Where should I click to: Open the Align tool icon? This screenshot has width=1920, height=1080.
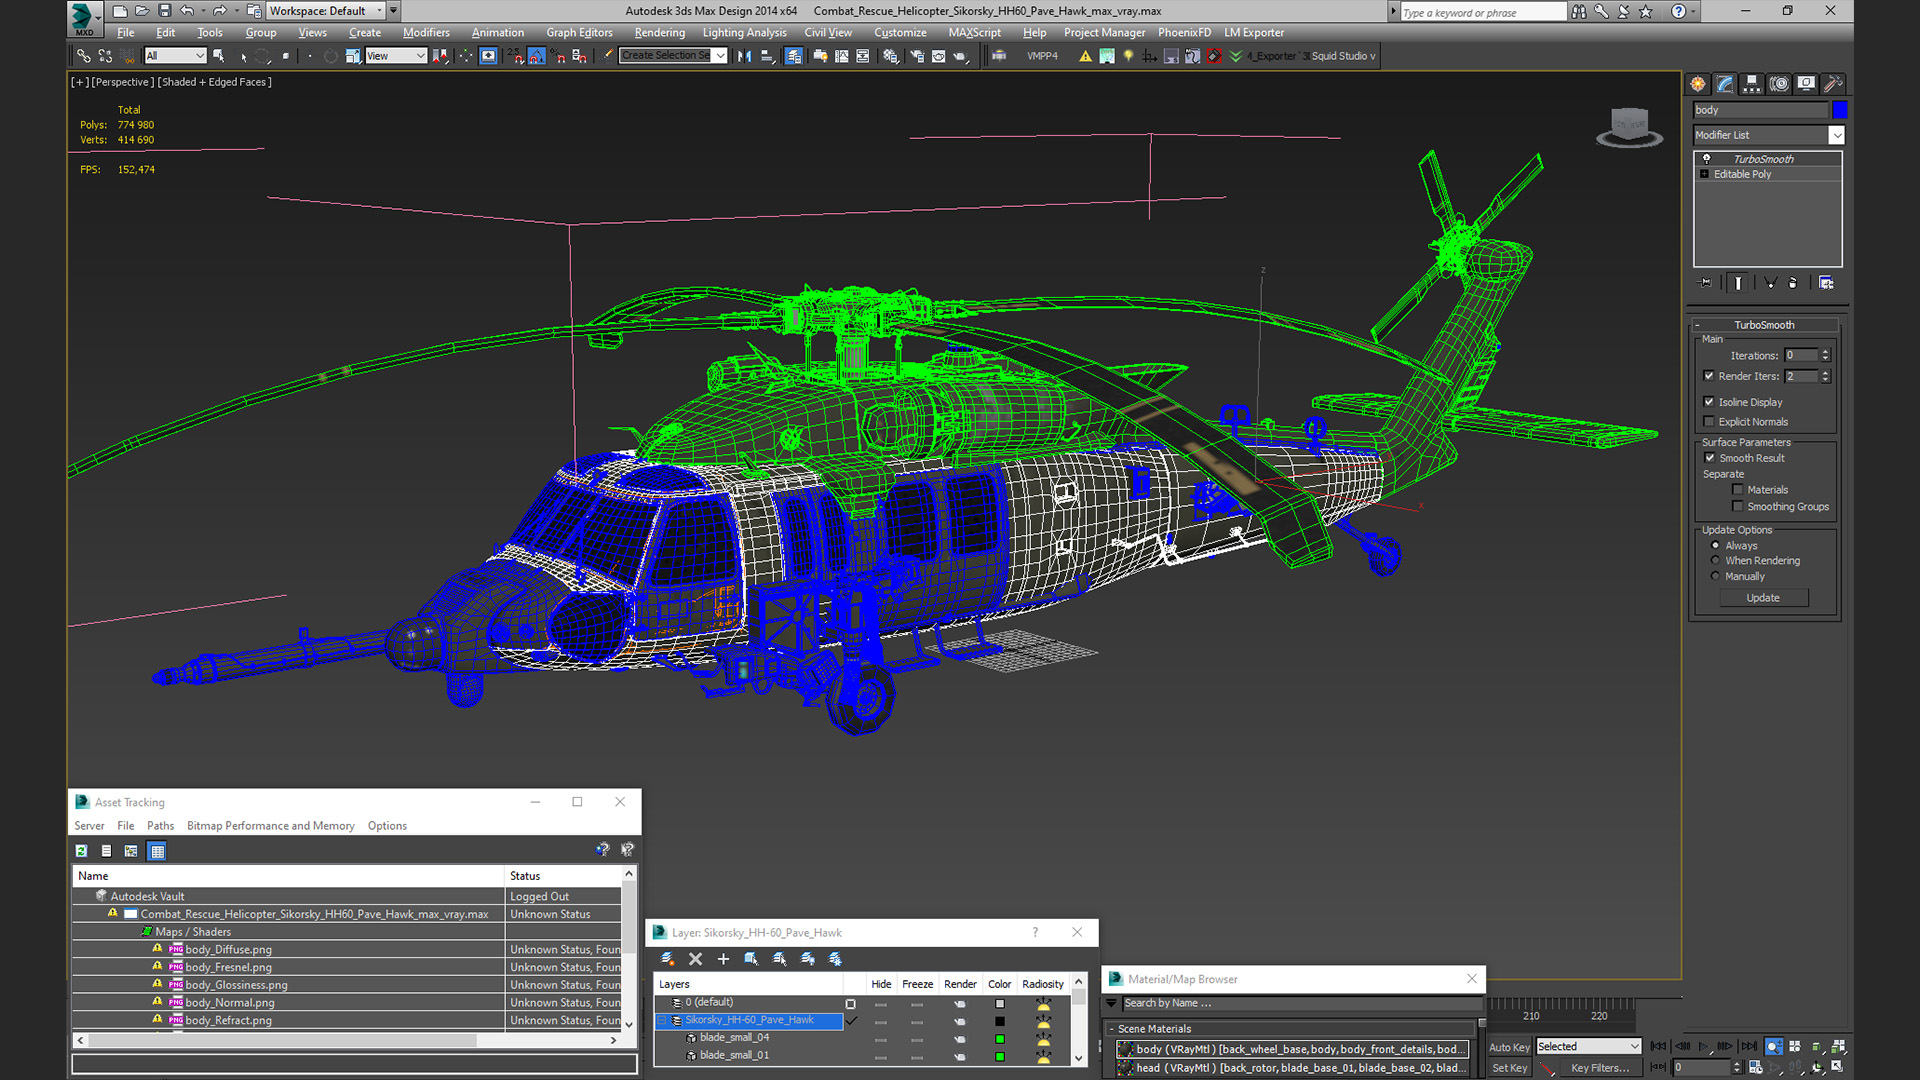pyautogui.click(x=768, y=56)
